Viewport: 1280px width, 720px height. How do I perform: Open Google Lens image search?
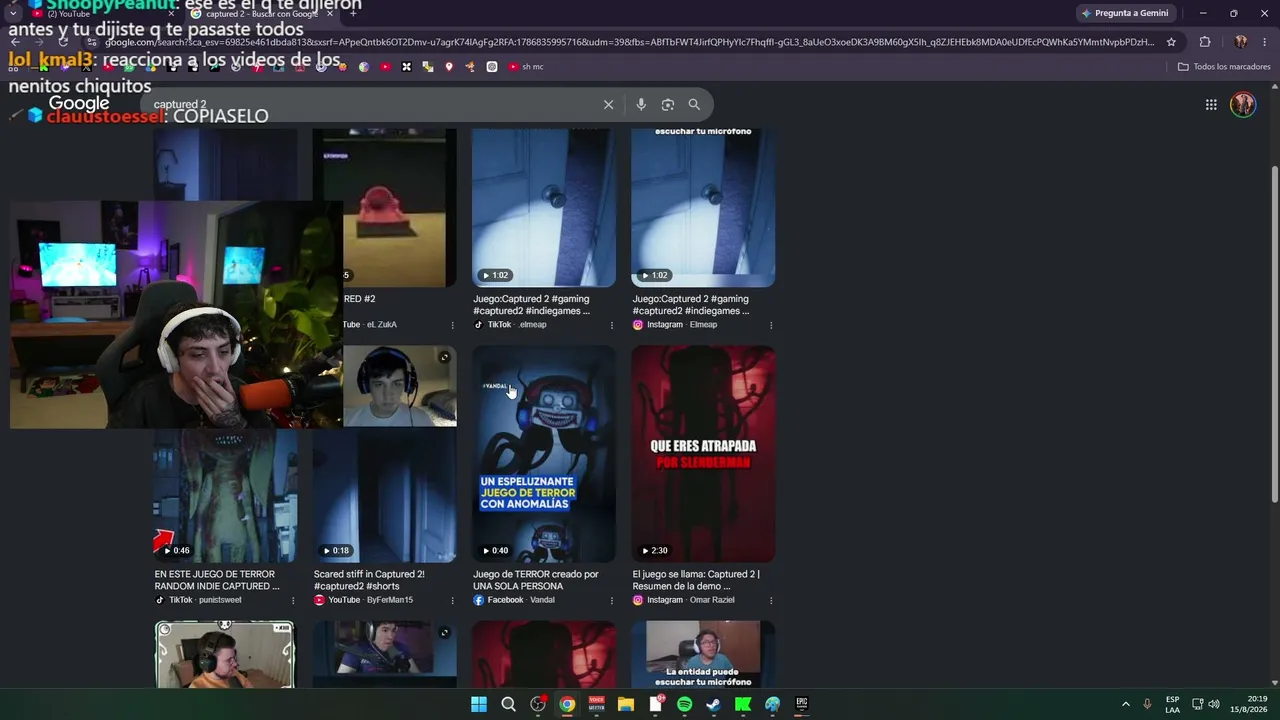point(668,104)
